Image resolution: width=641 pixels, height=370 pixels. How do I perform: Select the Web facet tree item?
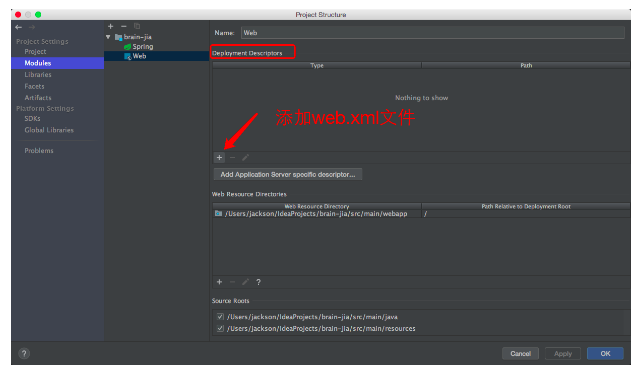157,56
